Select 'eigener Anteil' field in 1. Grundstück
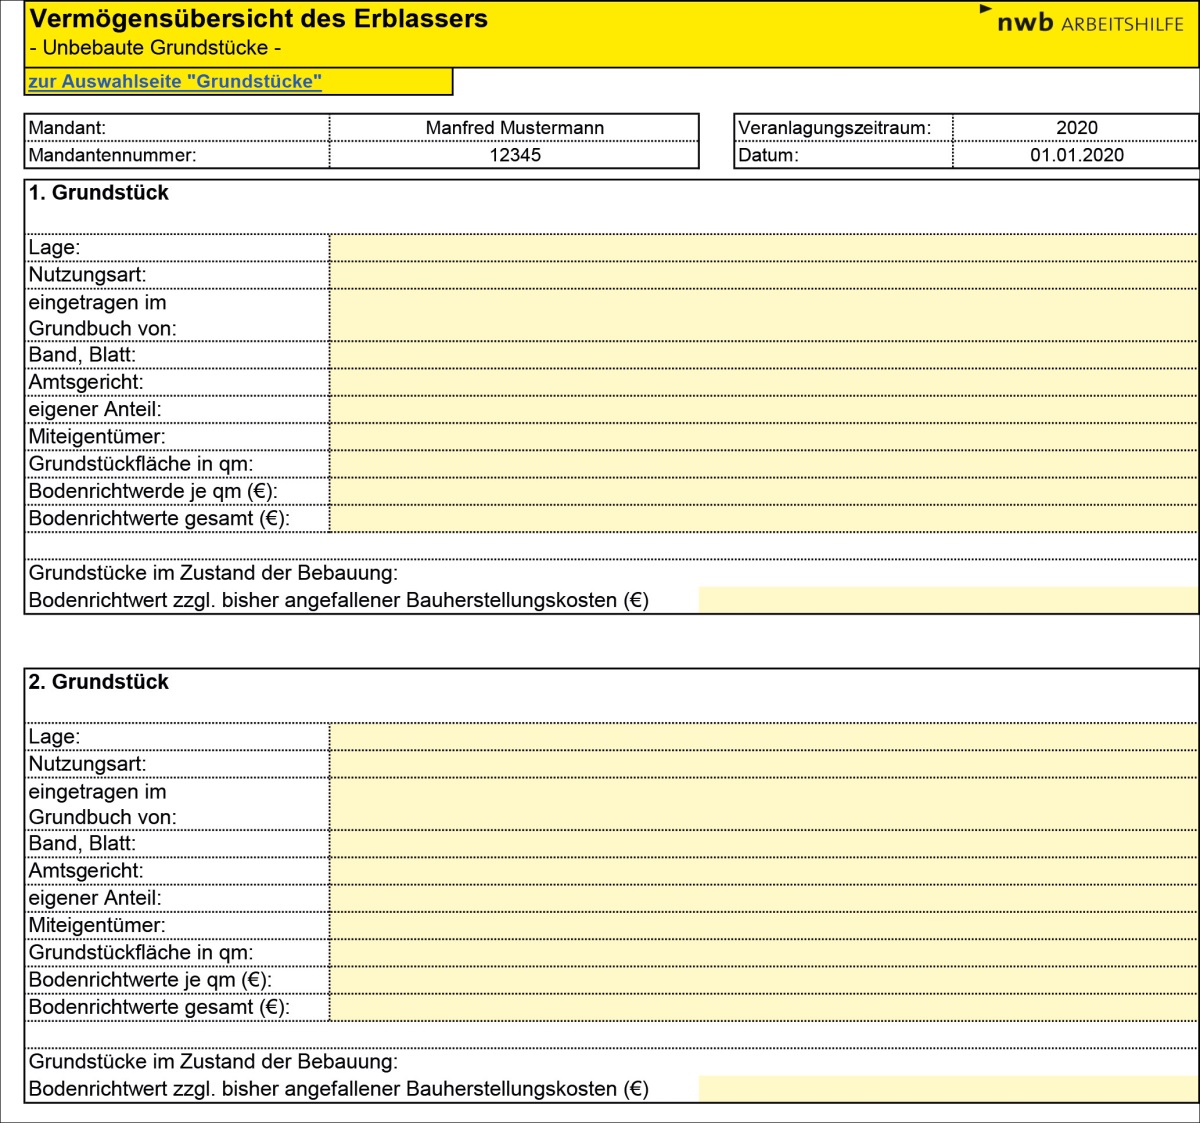Viewport: 1200px width, 1123px height. 763,409
